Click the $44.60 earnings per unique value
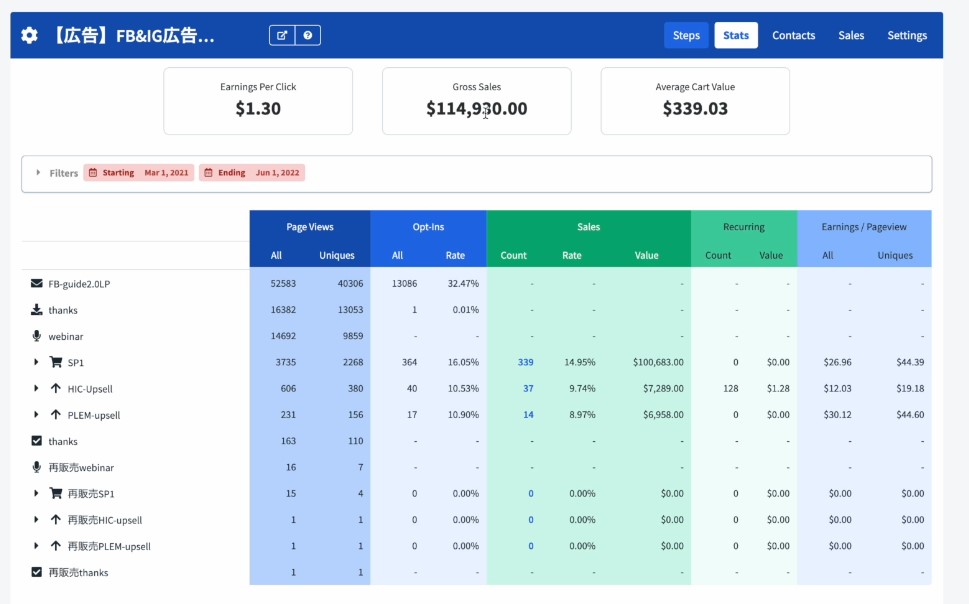 tap(910, 414)
